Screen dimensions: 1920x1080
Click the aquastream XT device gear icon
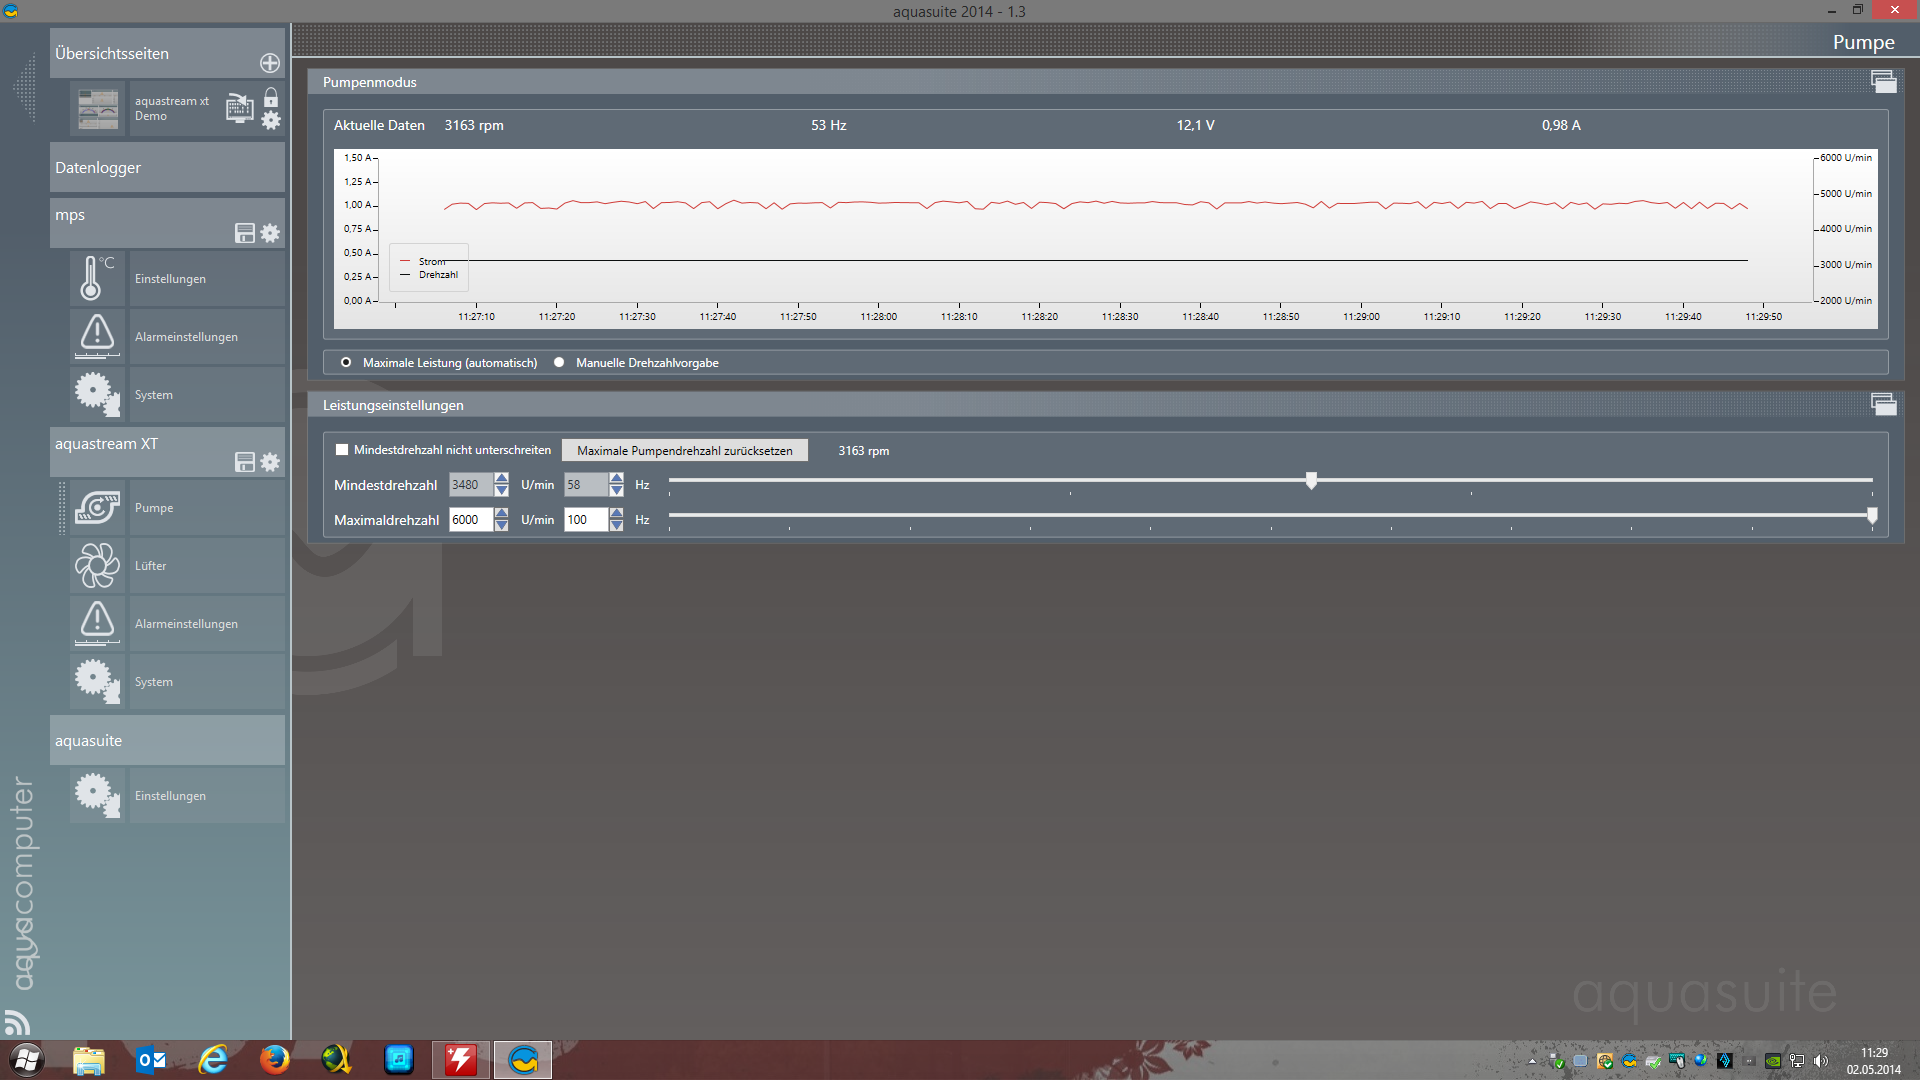[x=270, y=463]
